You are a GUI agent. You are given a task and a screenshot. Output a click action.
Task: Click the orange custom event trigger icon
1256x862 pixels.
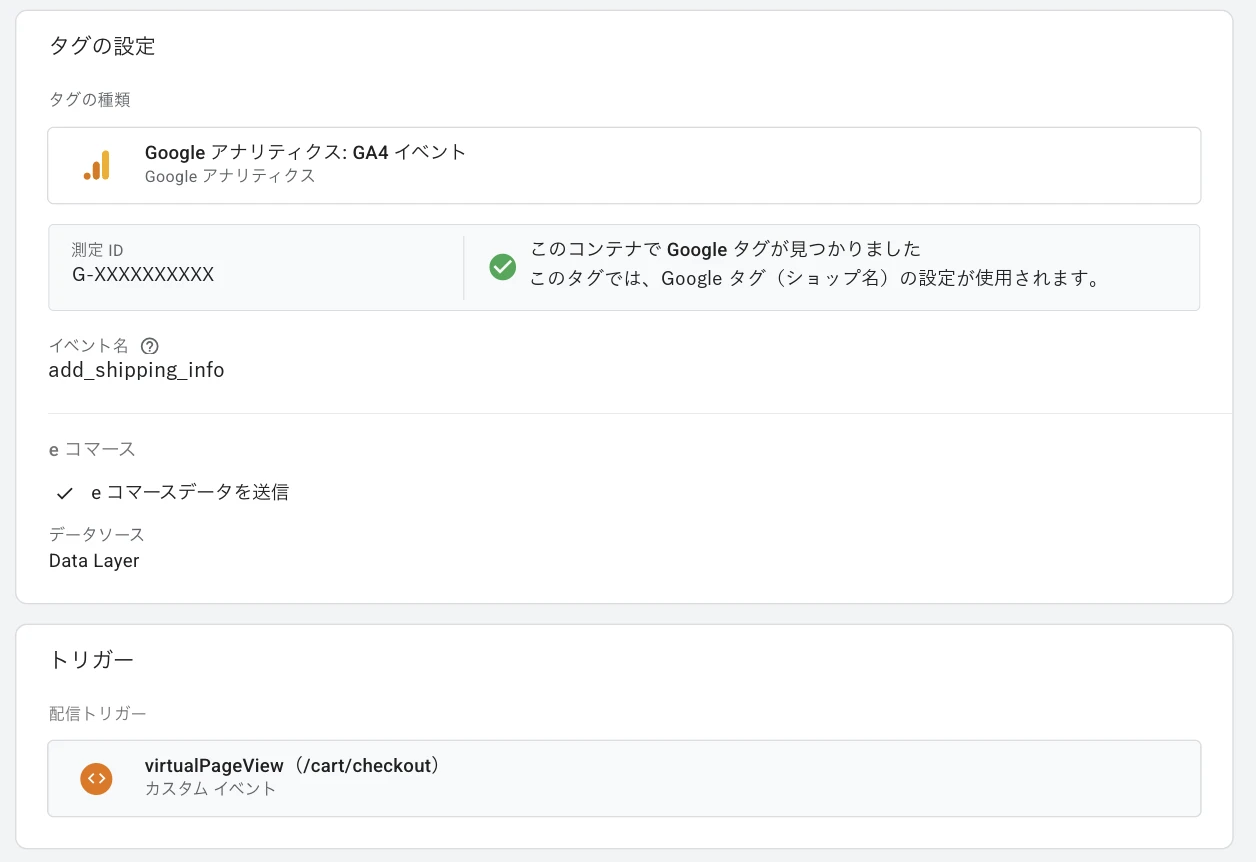coord(97,778)
